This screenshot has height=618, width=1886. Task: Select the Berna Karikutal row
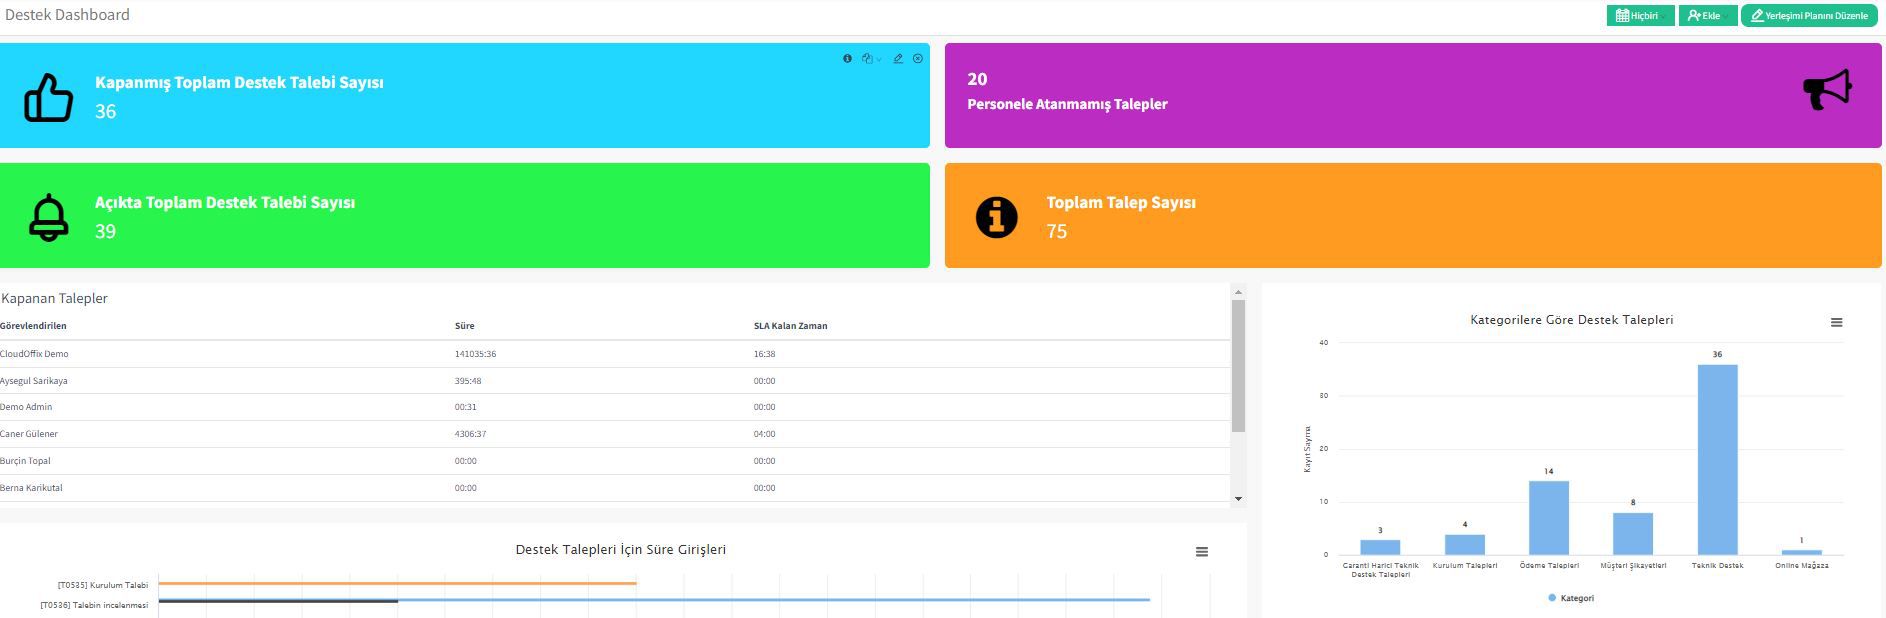click(x=615, y=488)
